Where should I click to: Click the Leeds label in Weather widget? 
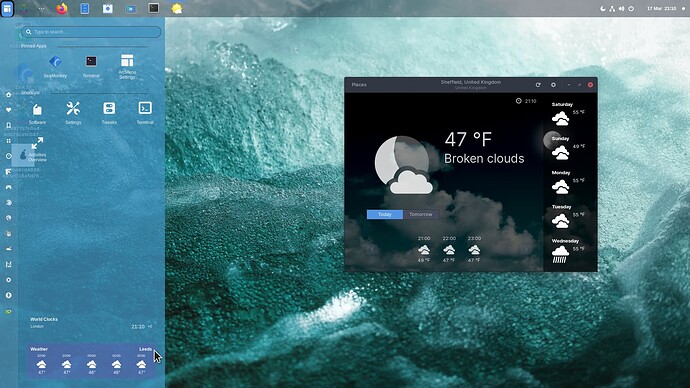click(x=145, y=349)
